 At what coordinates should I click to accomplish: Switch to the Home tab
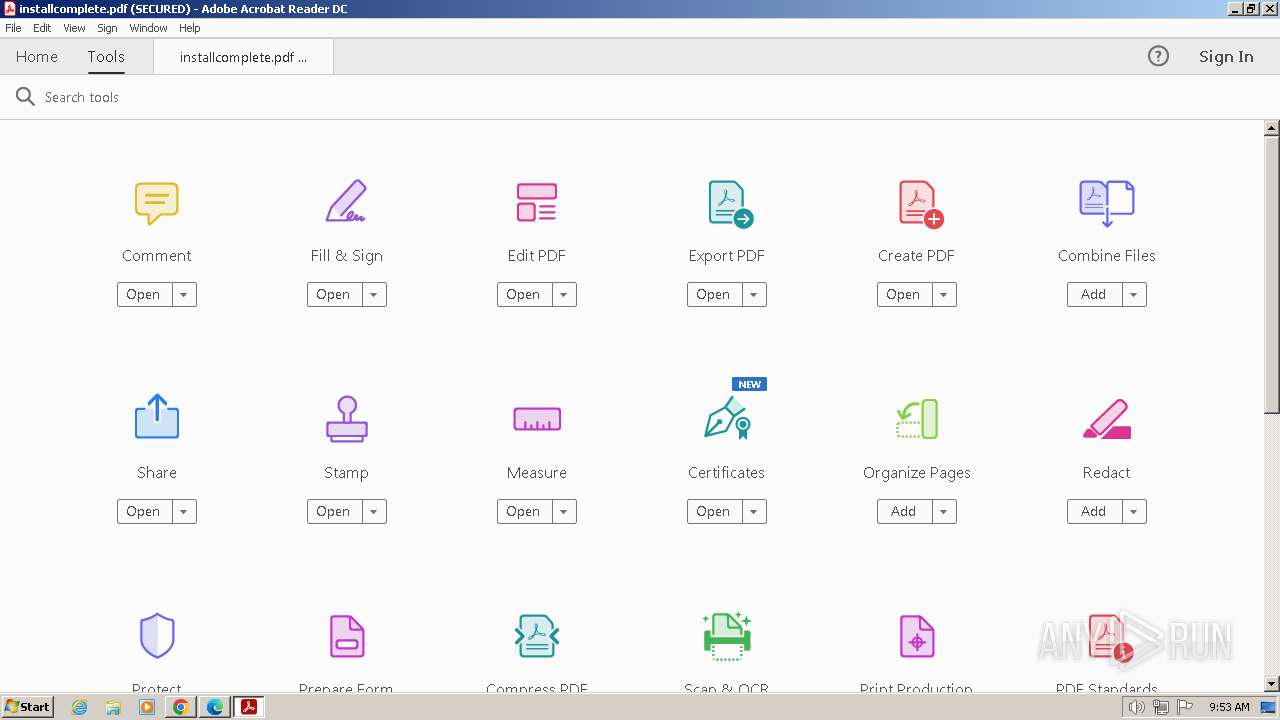(37, 56)
